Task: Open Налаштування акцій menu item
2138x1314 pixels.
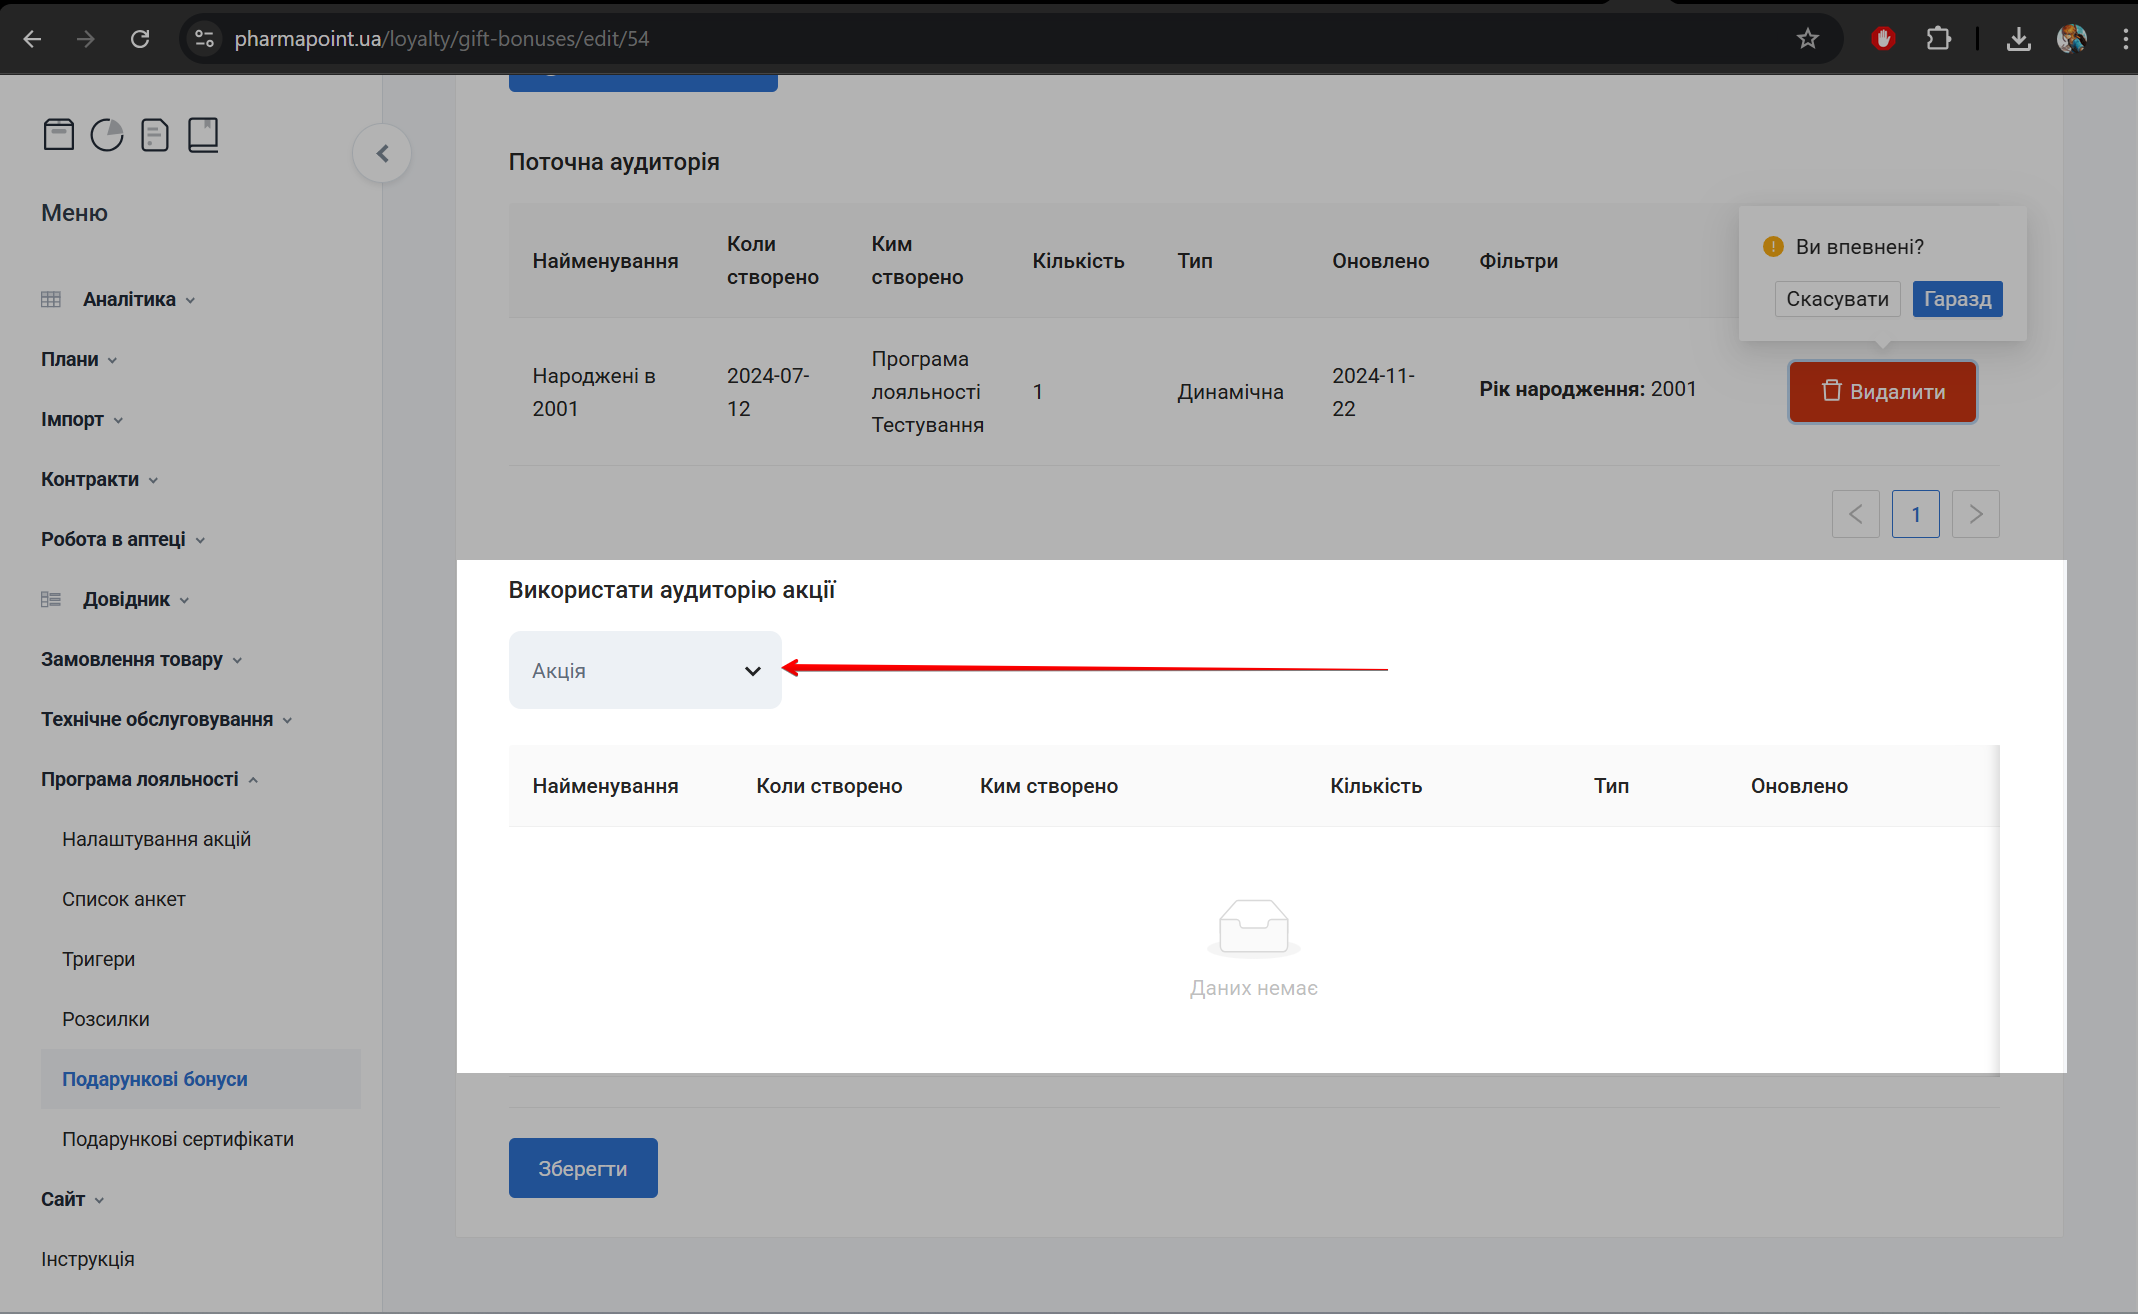Action: click(x=156, y=839)
